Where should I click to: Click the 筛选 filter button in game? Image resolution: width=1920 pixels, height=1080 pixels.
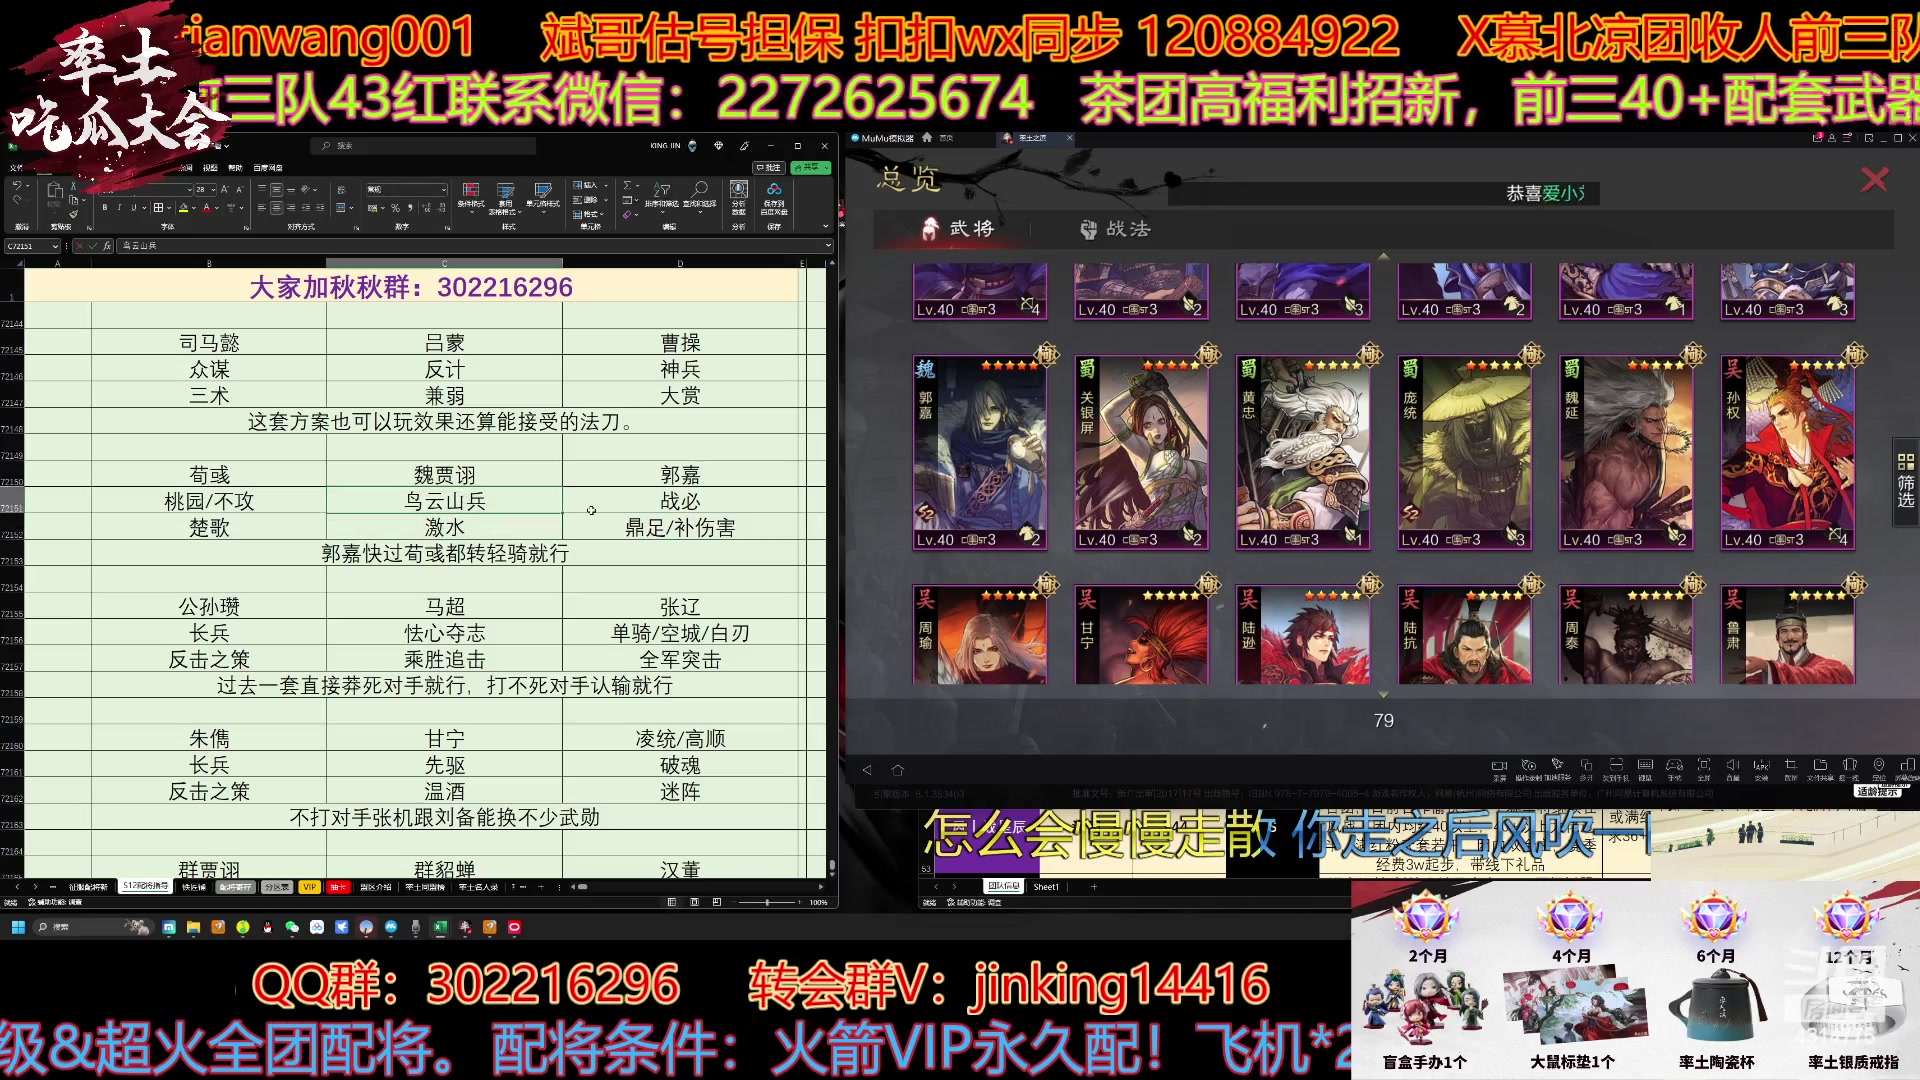tap(1906, 480)
